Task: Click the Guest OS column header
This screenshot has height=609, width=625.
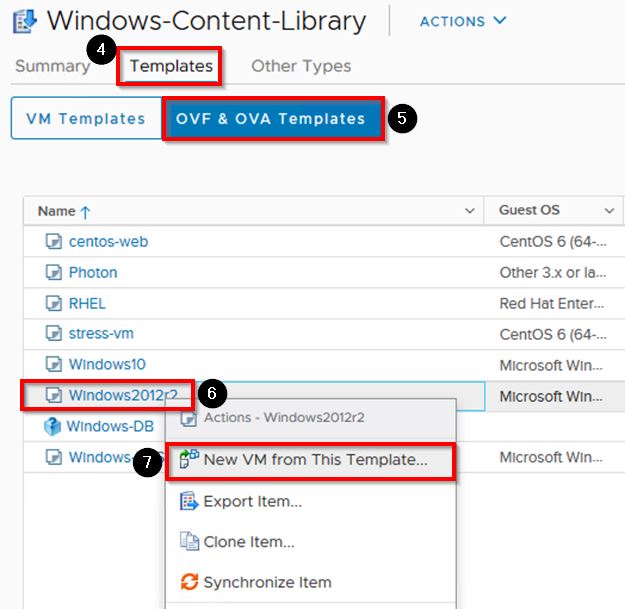Action: pyautogui.click(x=529, y=210)
